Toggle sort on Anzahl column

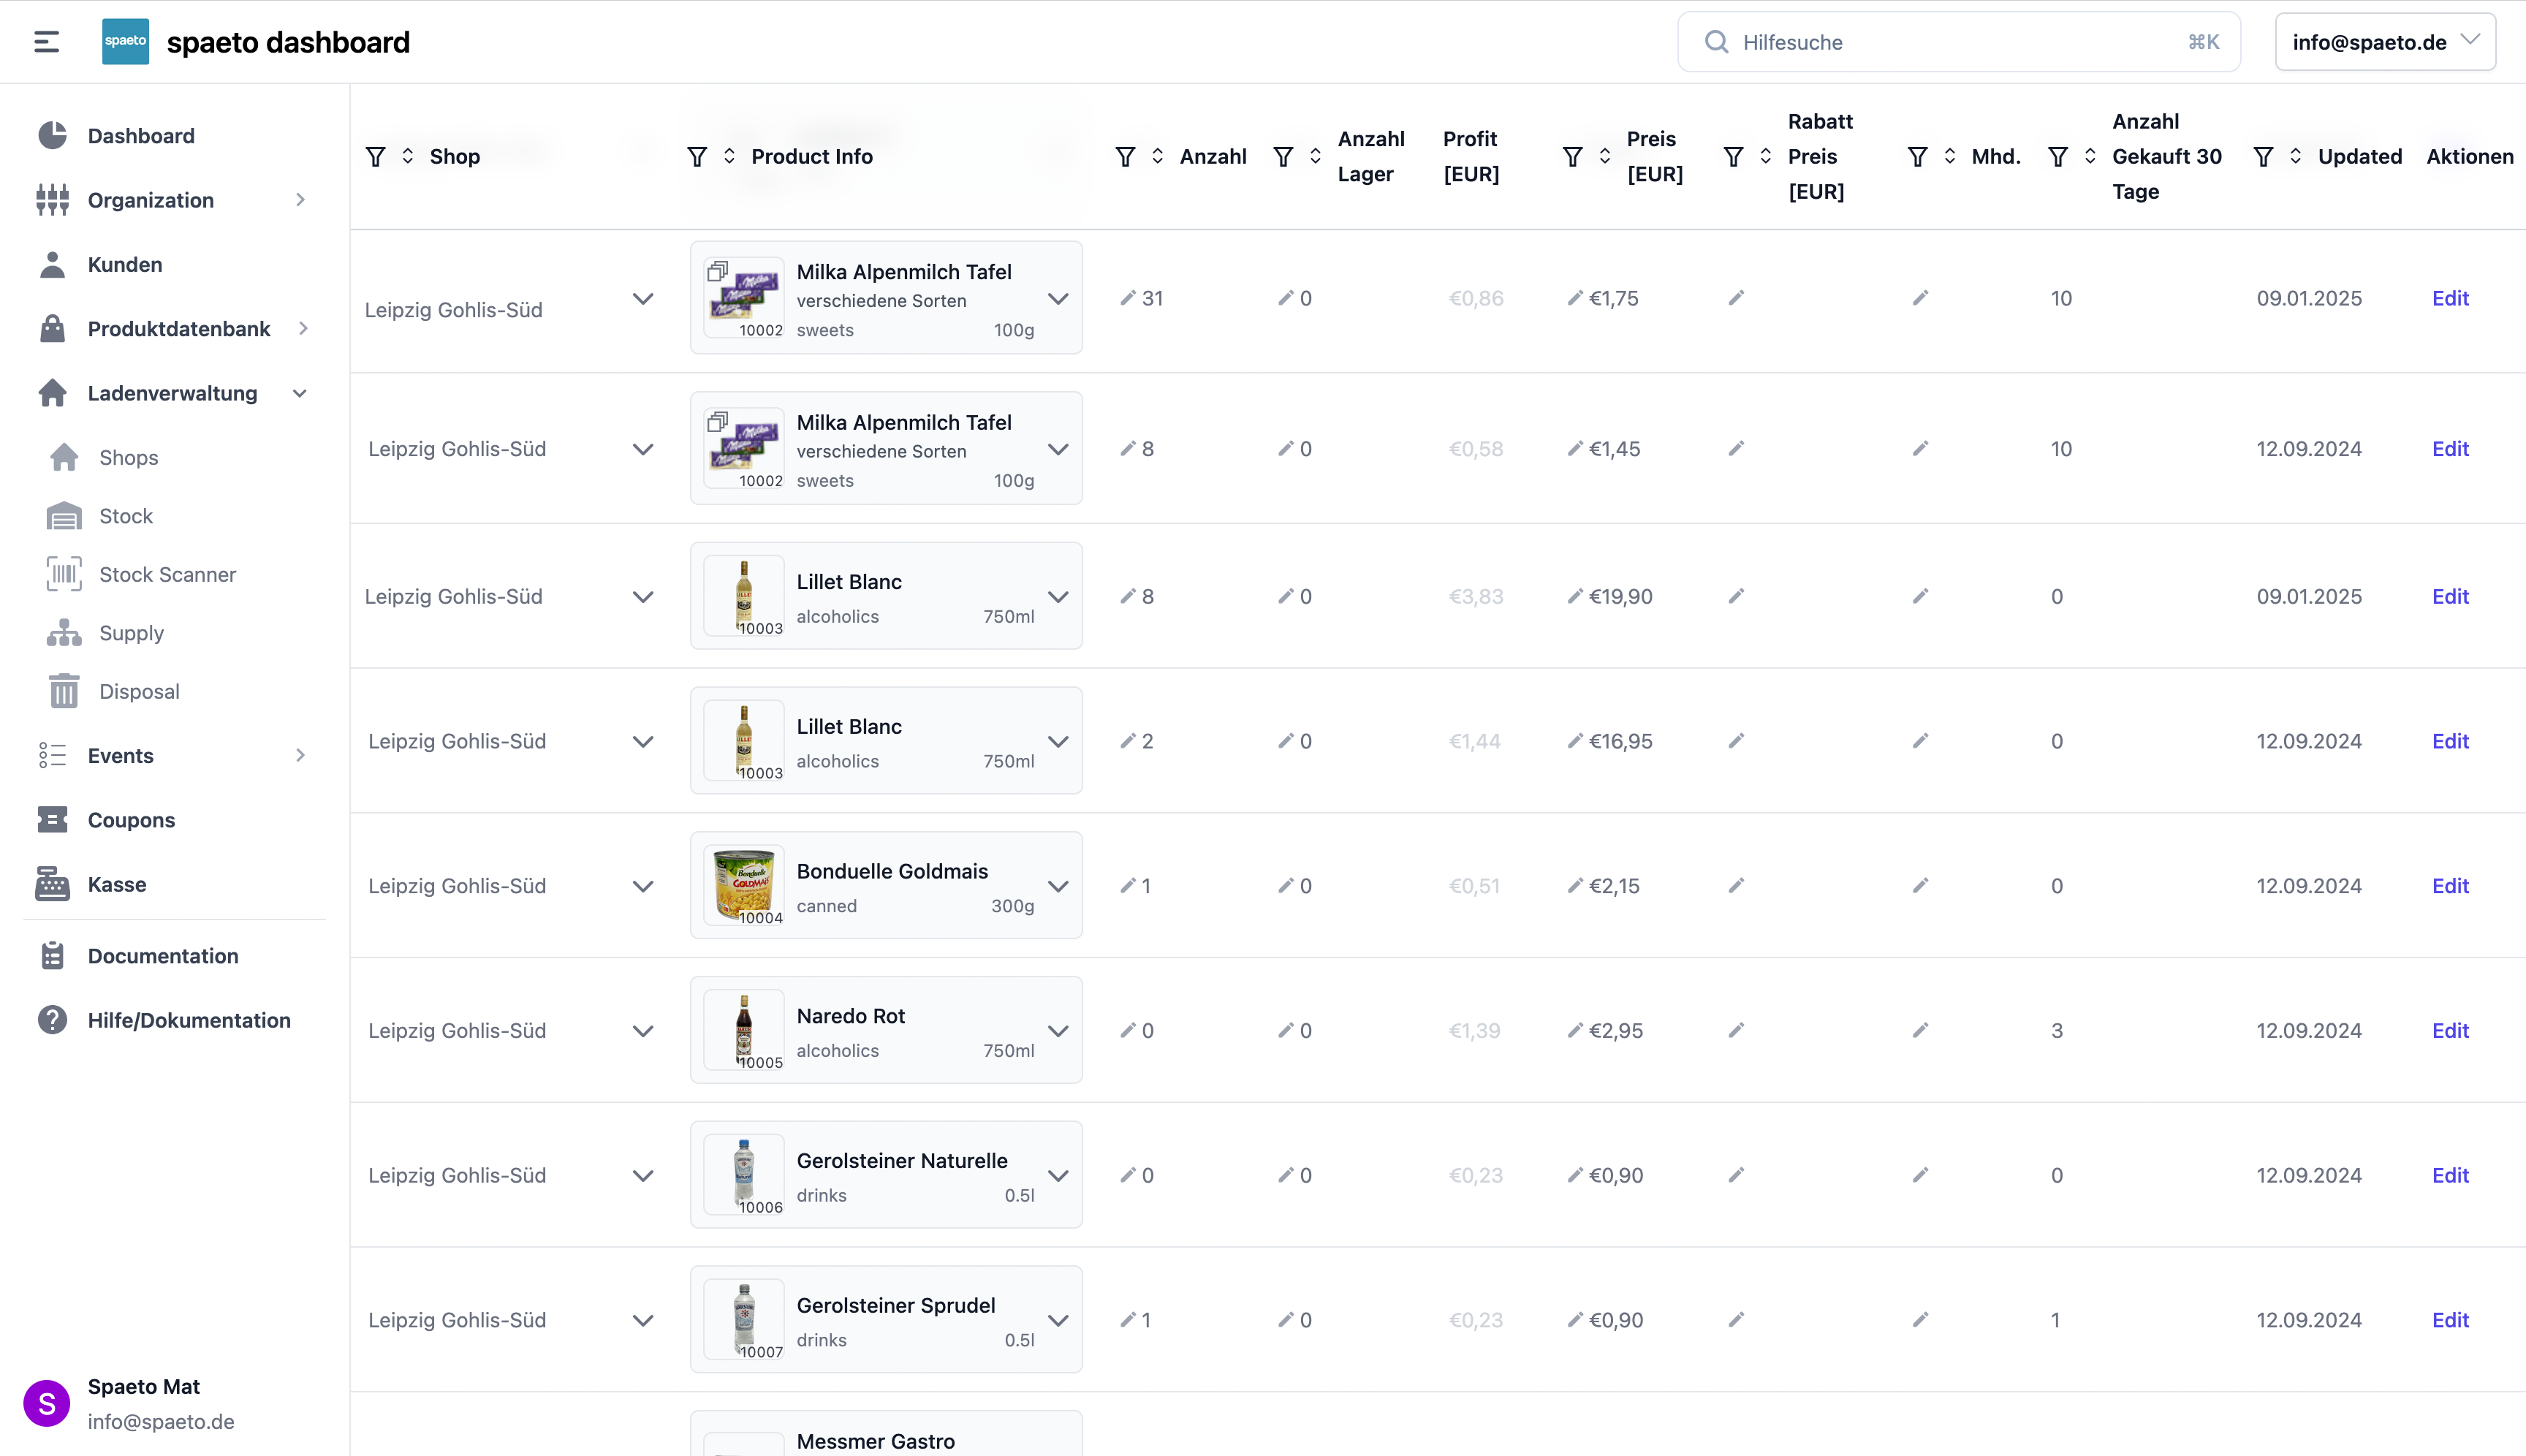(x=1157, y=157)
